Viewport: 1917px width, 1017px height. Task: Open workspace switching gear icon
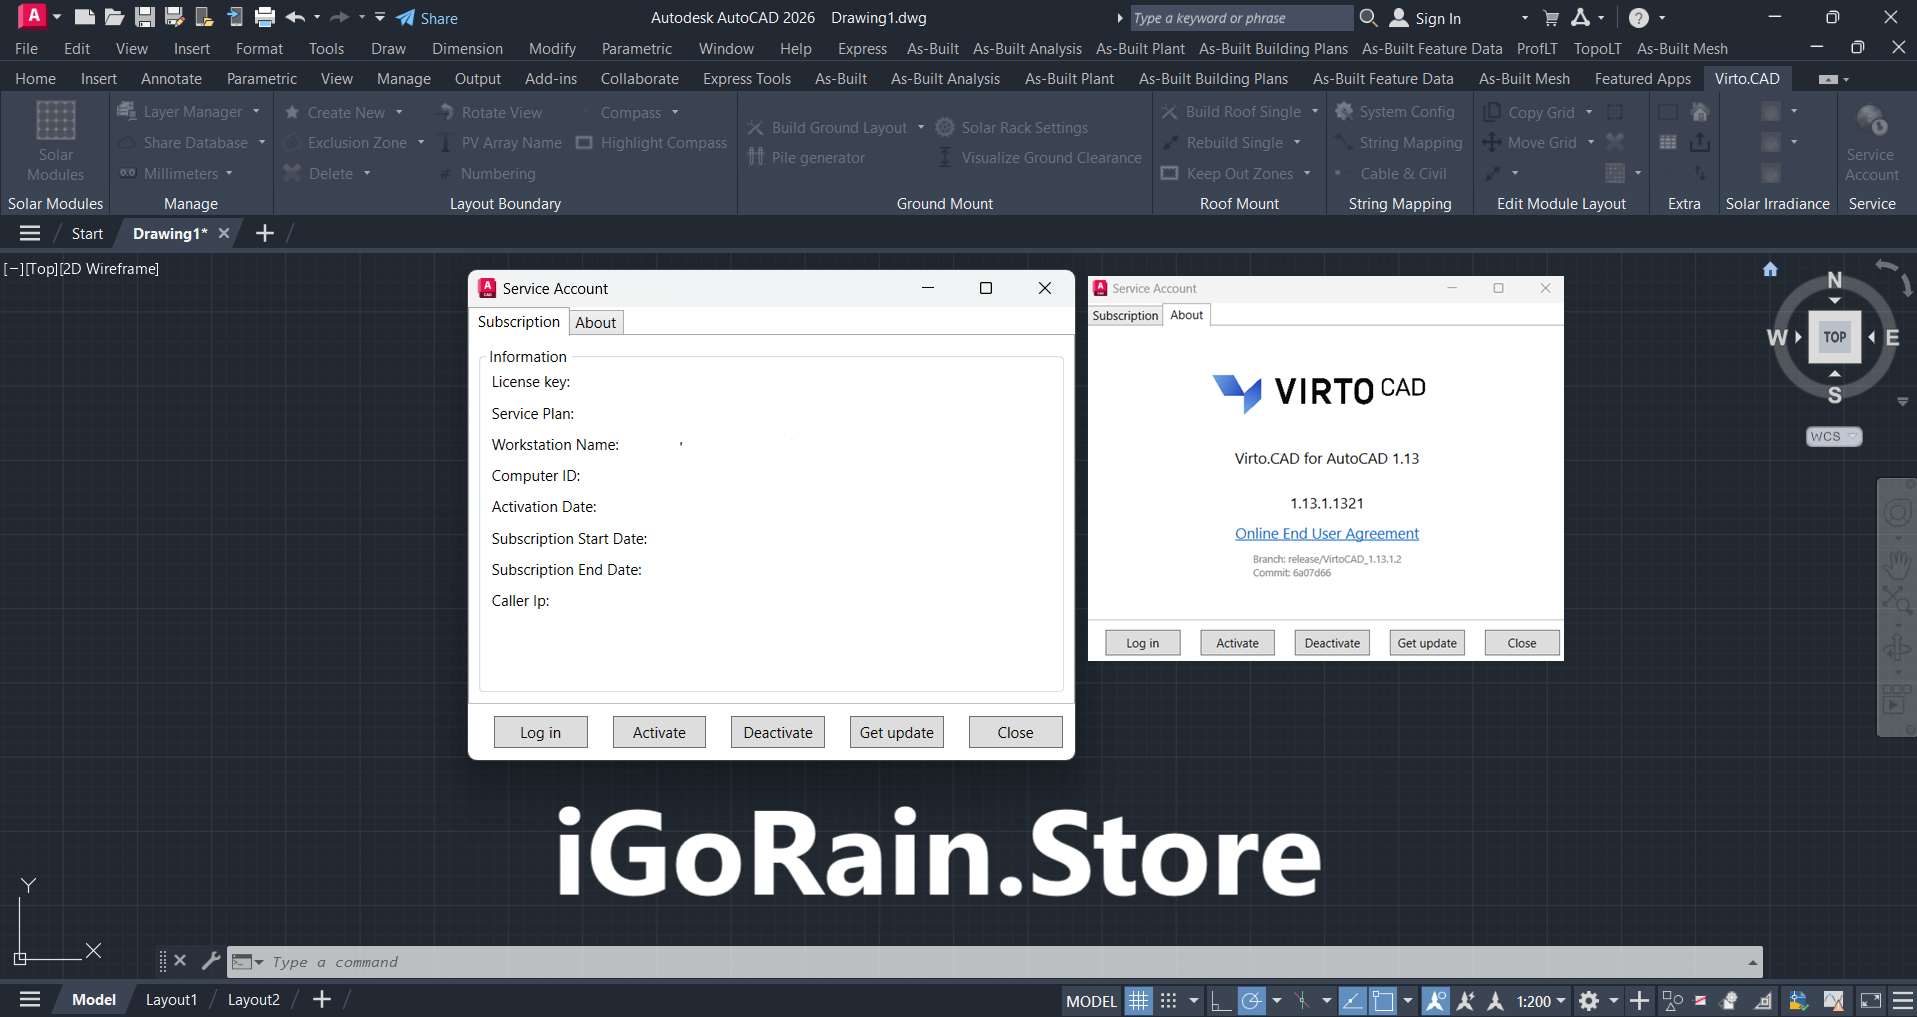coord(1589,1000)
